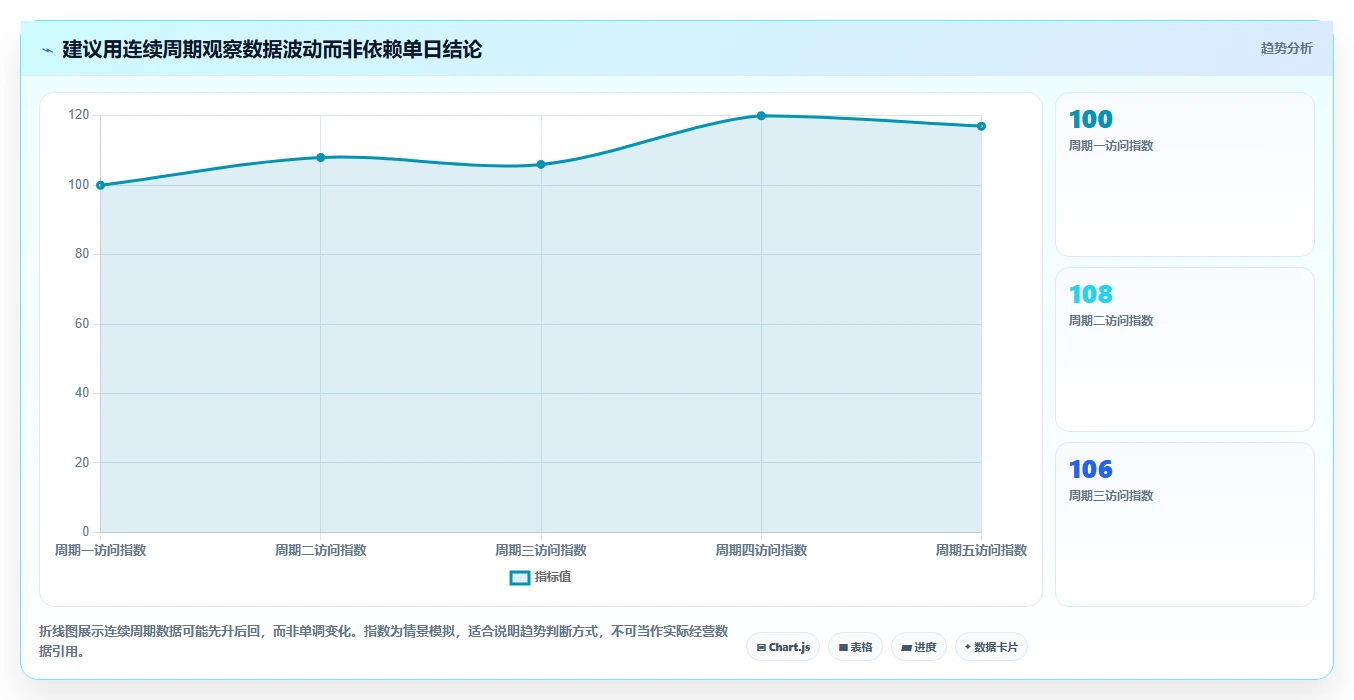Click the x-axis label 周期二访问指数

point(321,550)
